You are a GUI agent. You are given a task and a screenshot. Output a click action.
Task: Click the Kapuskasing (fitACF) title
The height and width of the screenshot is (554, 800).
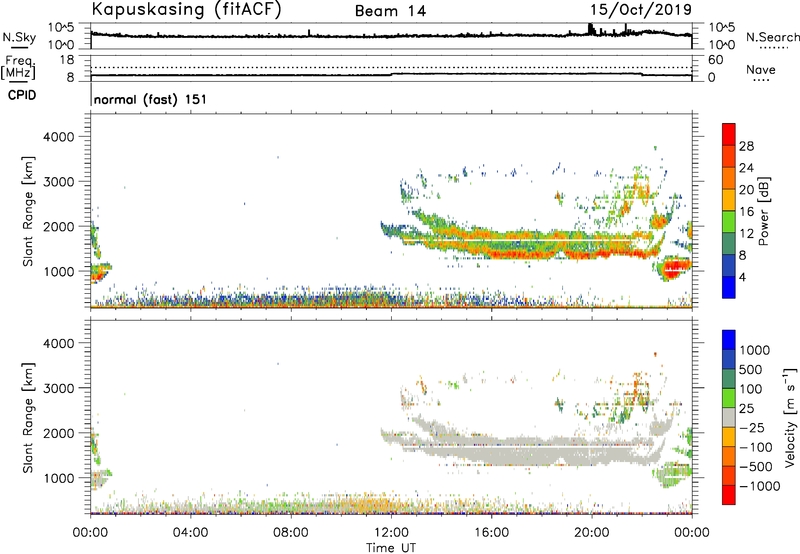[x=186, y=9]
